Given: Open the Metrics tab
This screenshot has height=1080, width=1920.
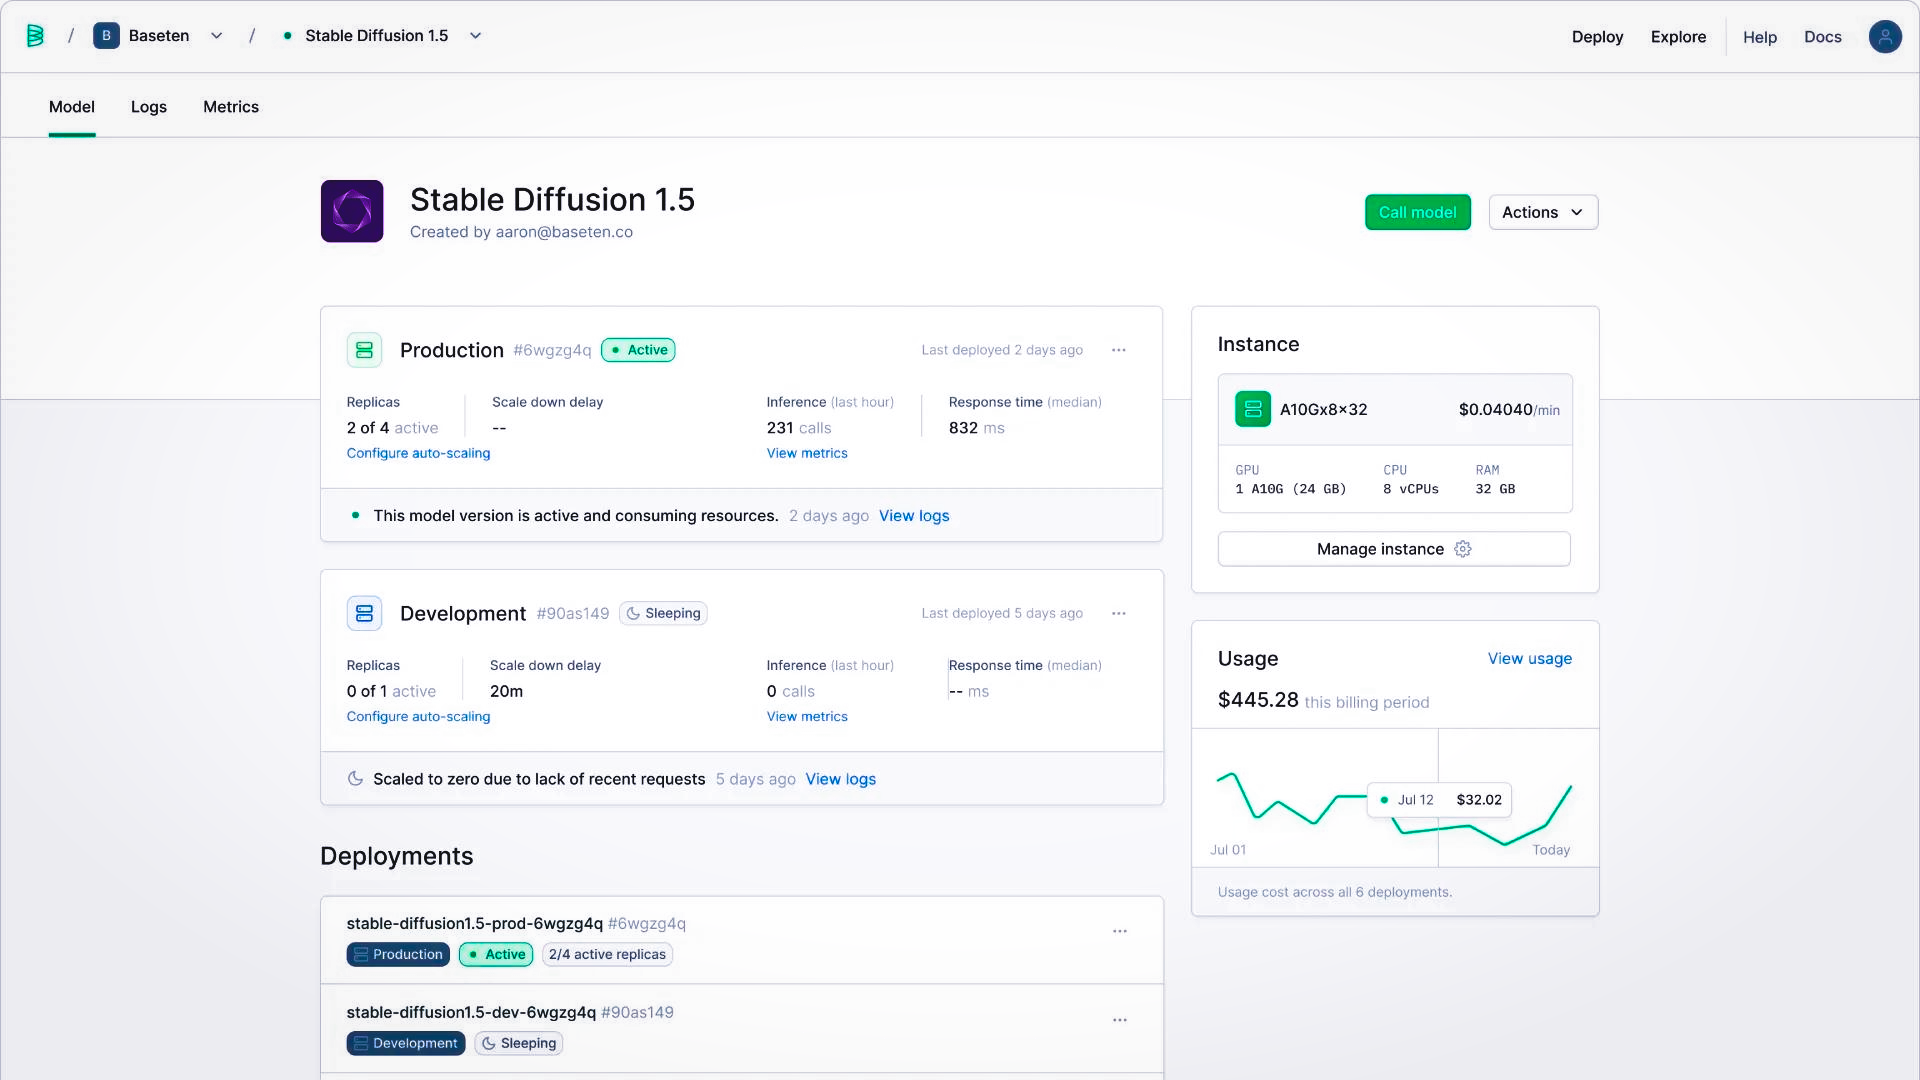Looking at the screenshot, I should (x=231, y=107).
